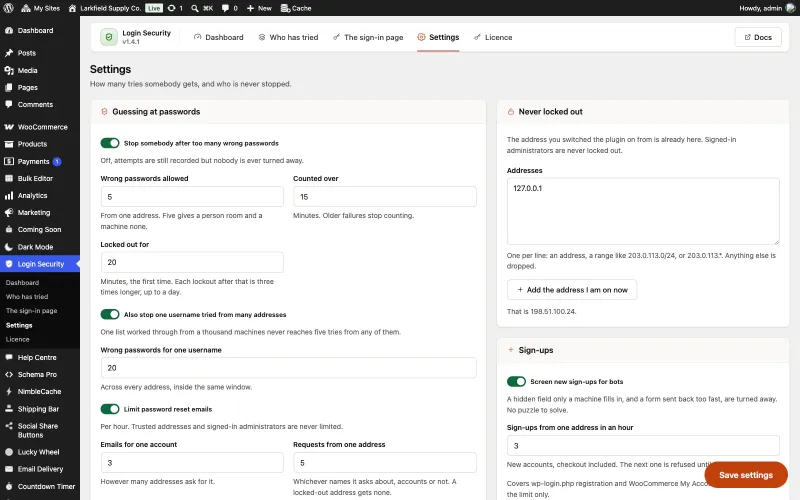Open Bulk Editor in the sidebar

click(40, 179)
